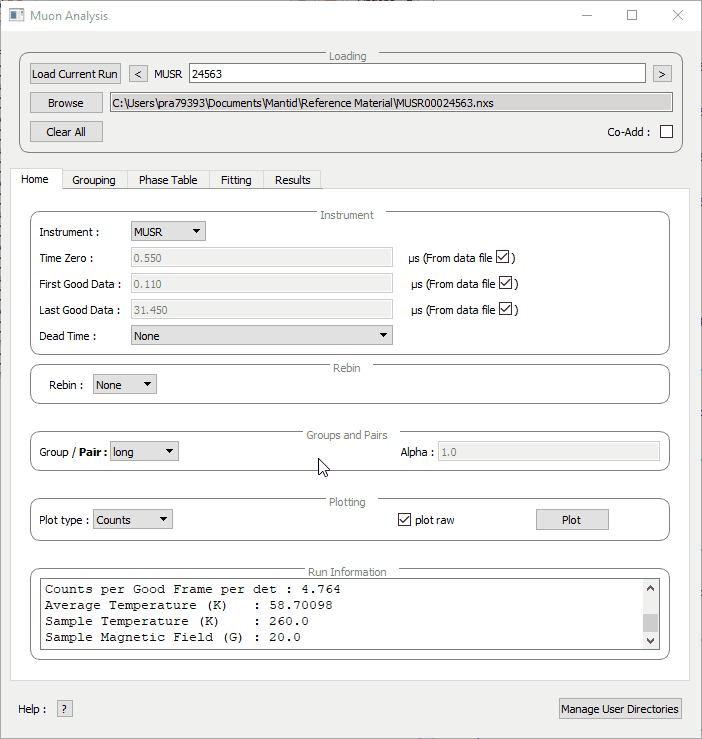Open help with the question mark button

coord(65,709)
